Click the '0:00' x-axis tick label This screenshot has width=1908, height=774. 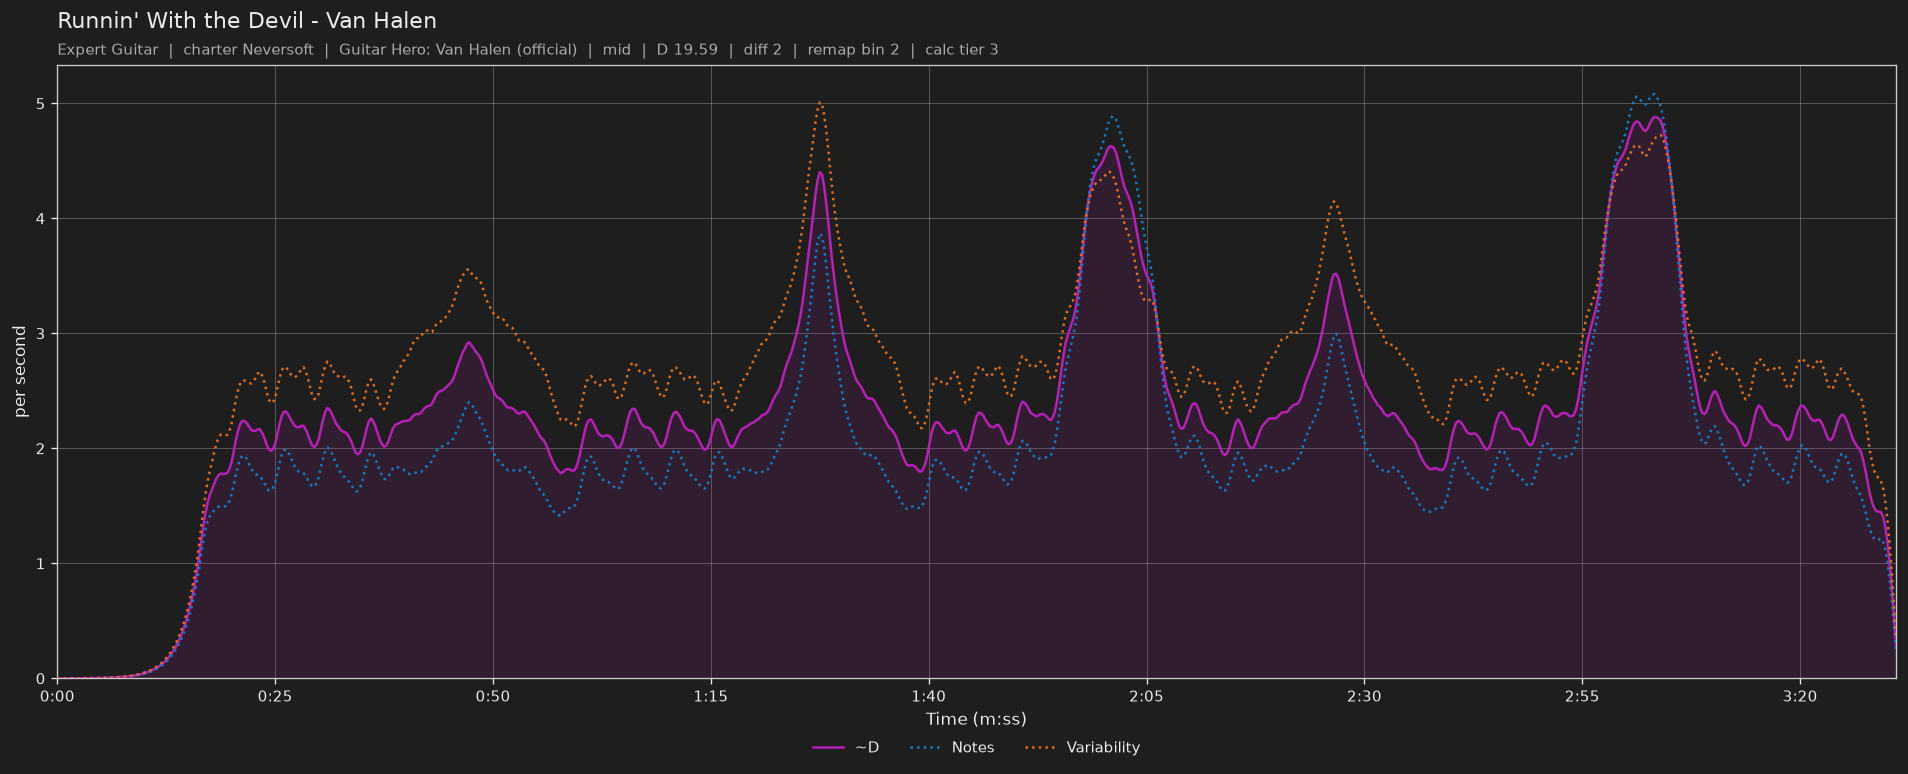pyautogui.click(x=57, y=696)
